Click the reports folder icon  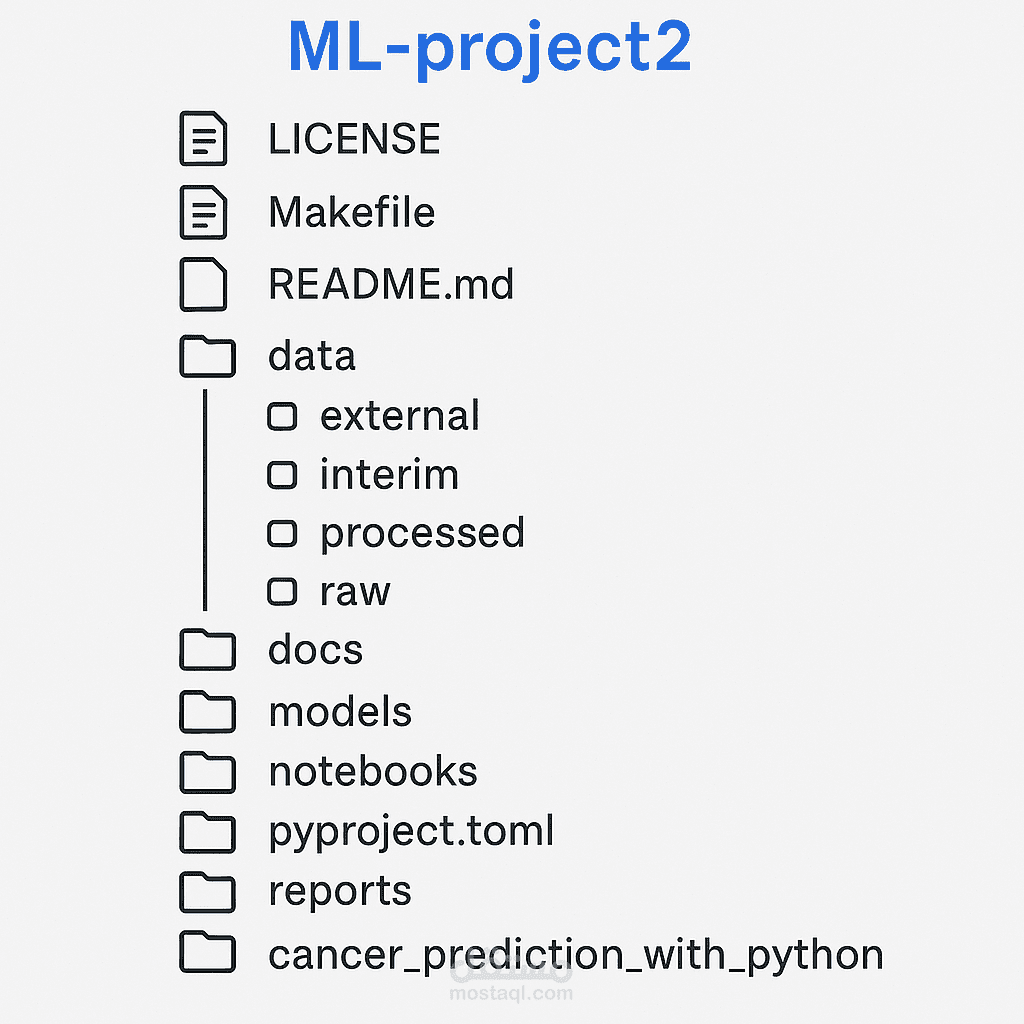click(x=207, y=892)
